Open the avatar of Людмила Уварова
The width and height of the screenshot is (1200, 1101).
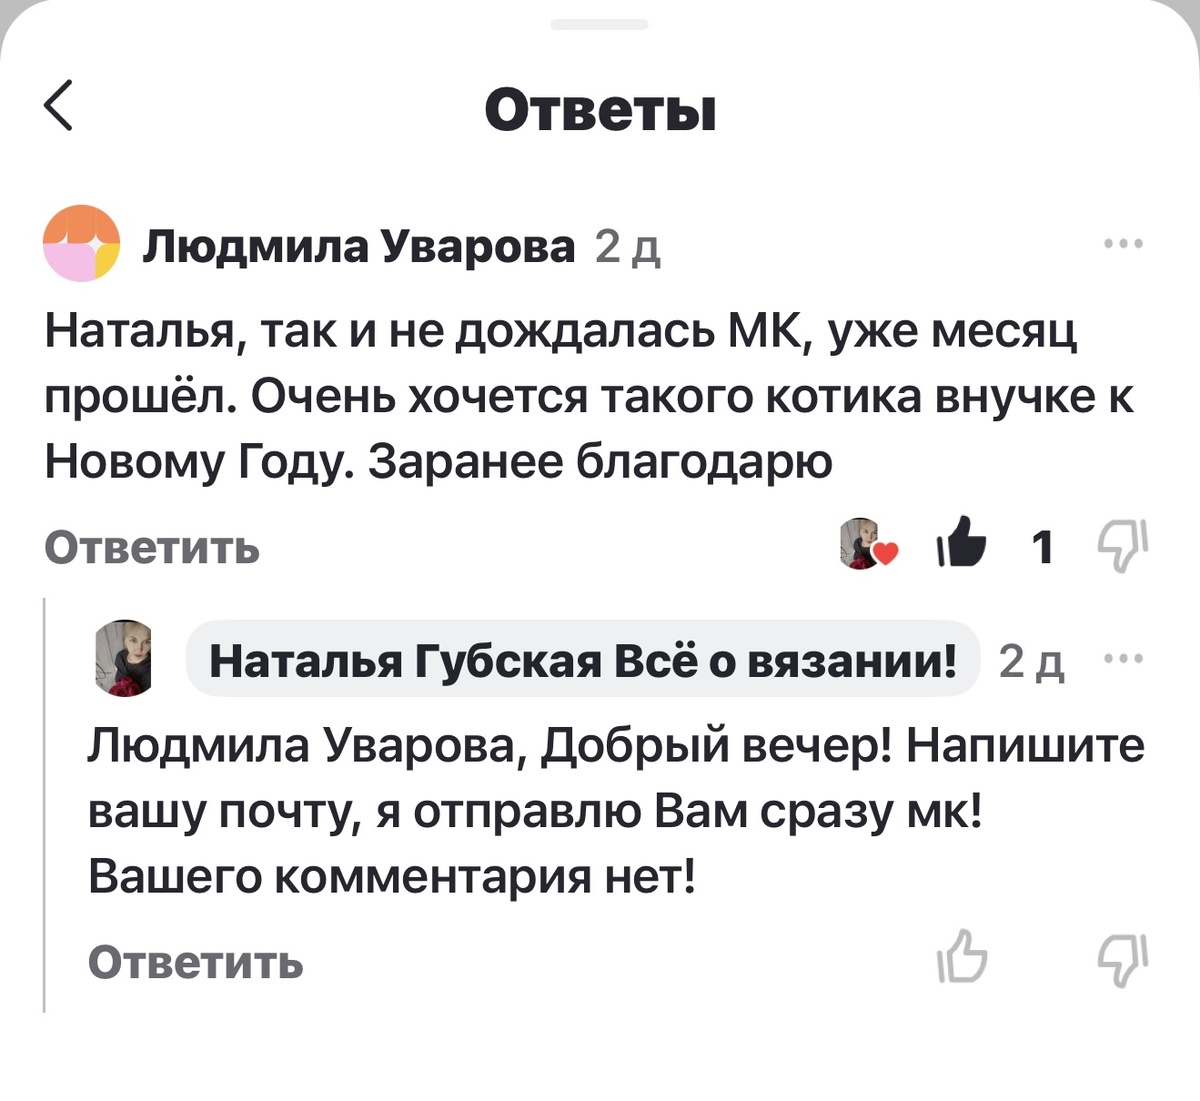tap(83, 246)
